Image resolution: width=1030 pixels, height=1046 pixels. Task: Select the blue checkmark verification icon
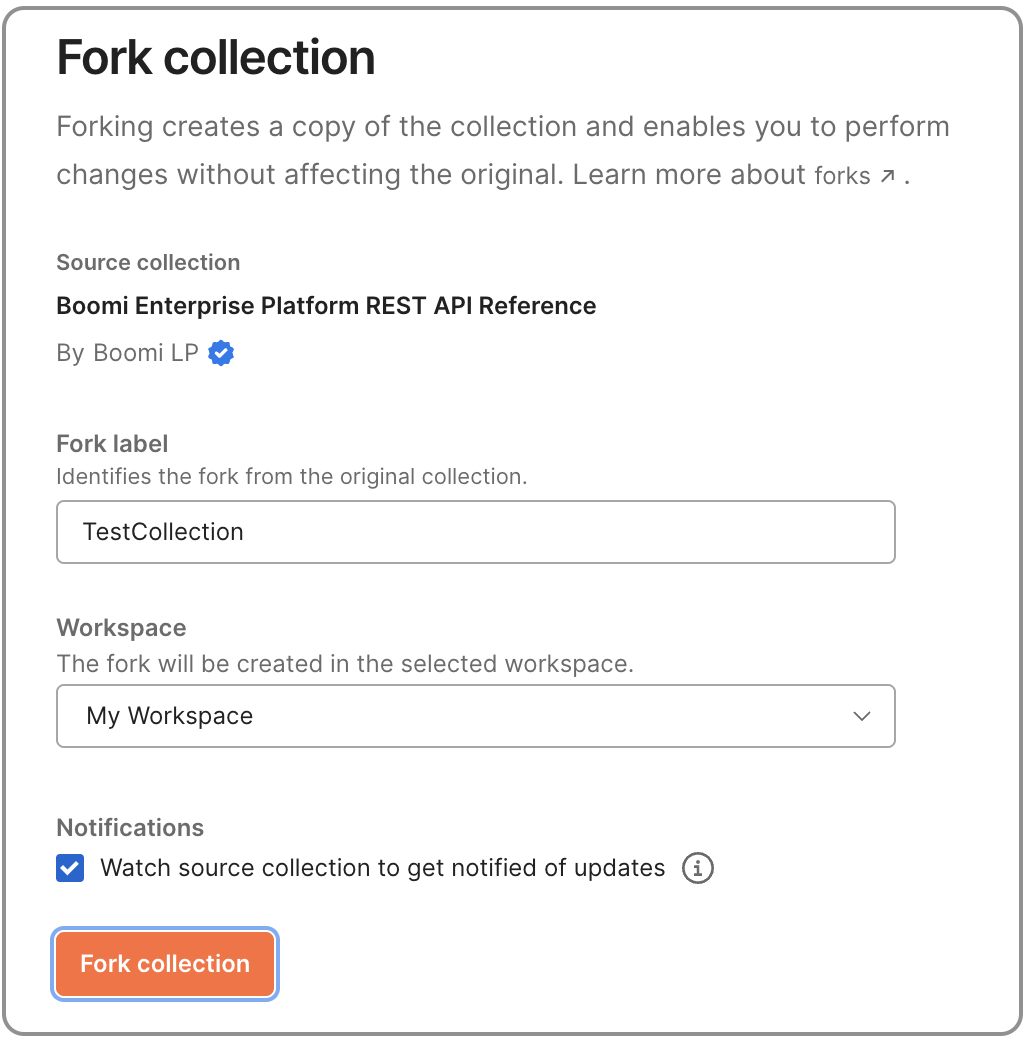221,352
